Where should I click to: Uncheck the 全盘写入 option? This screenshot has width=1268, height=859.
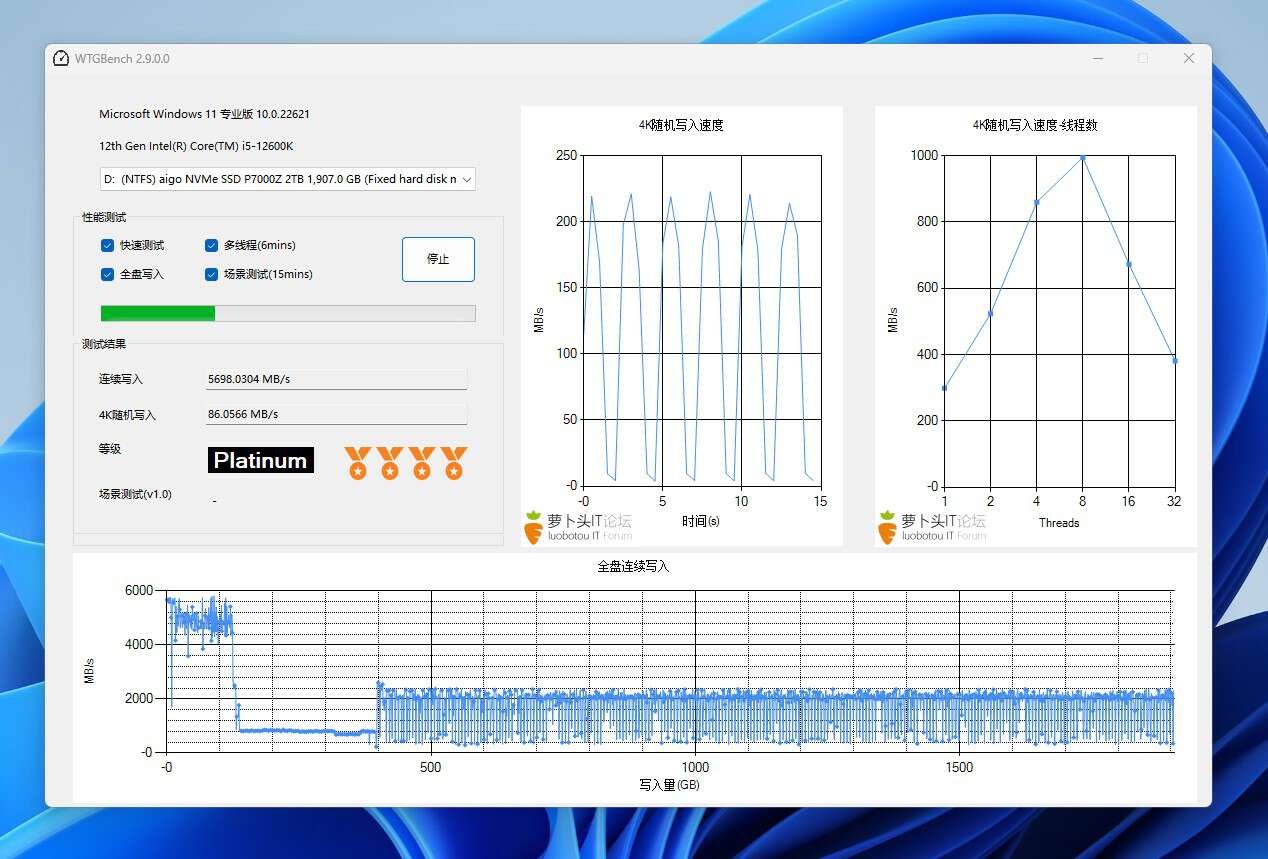click(107, 274)
